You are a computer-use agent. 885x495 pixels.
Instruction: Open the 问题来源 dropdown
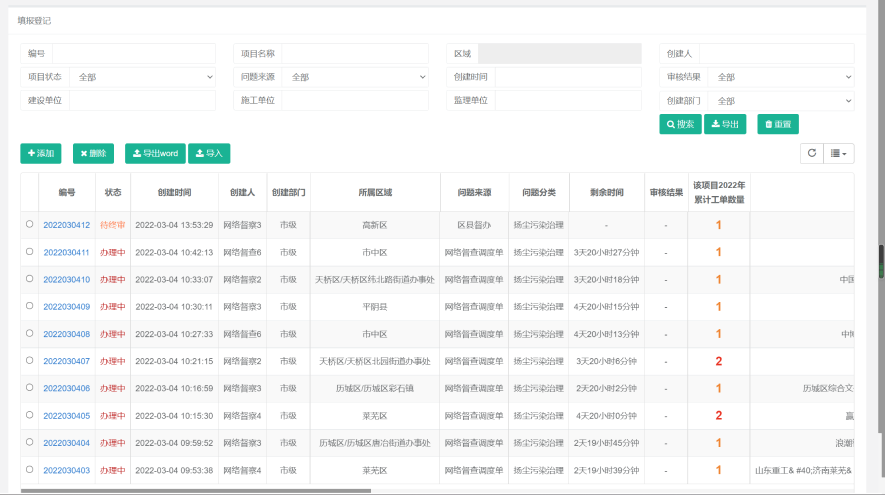pos(356,77)
